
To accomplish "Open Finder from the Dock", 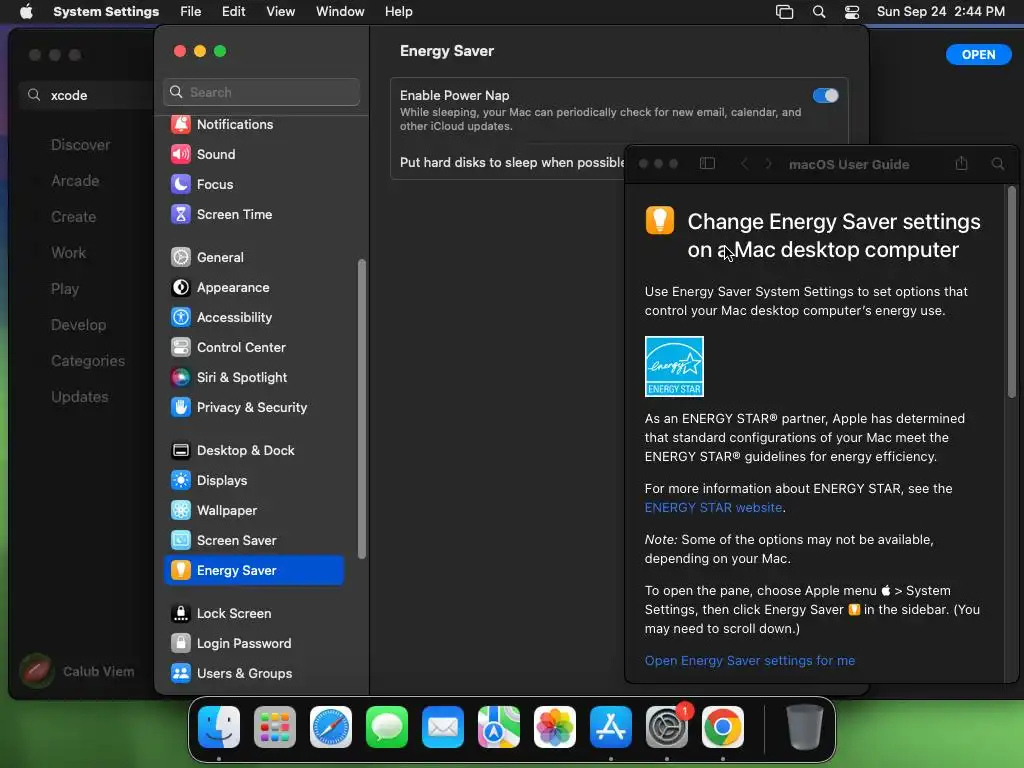I will 219,727.
